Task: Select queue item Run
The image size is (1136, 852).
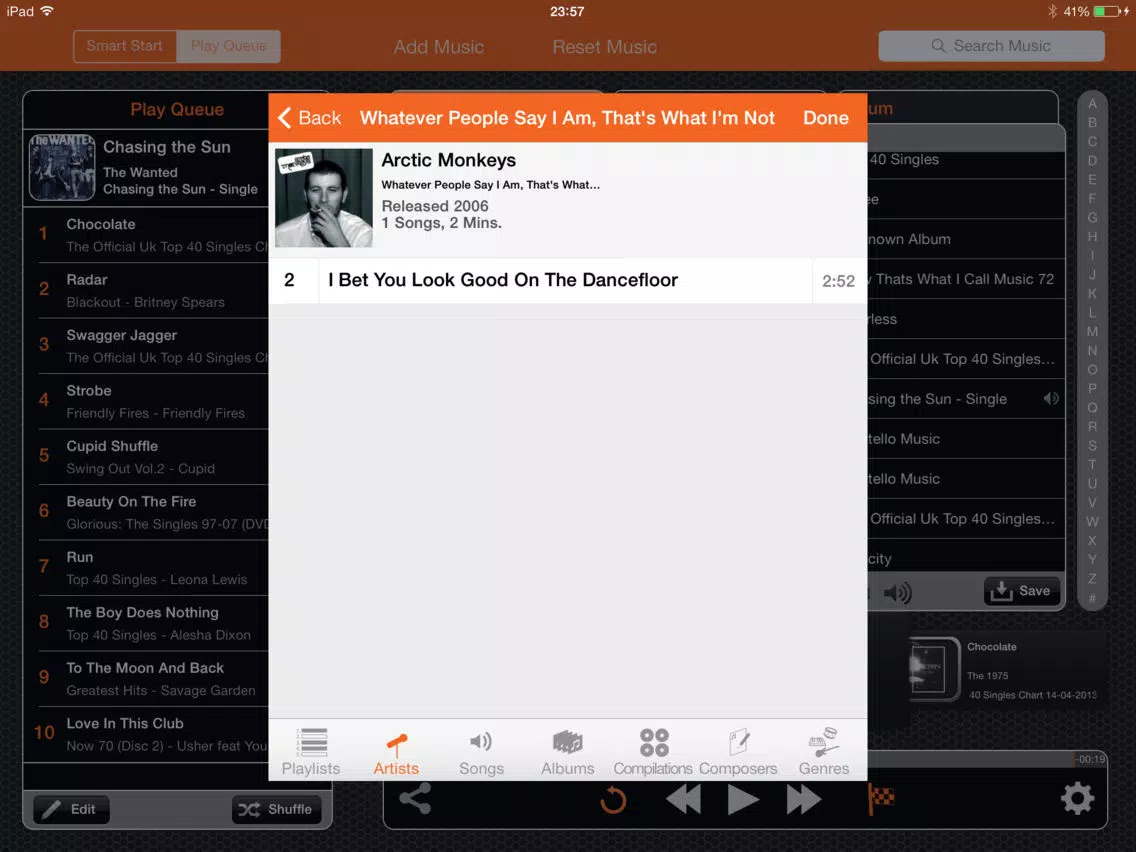Action: pyautogui.click(x=146, y=568)
